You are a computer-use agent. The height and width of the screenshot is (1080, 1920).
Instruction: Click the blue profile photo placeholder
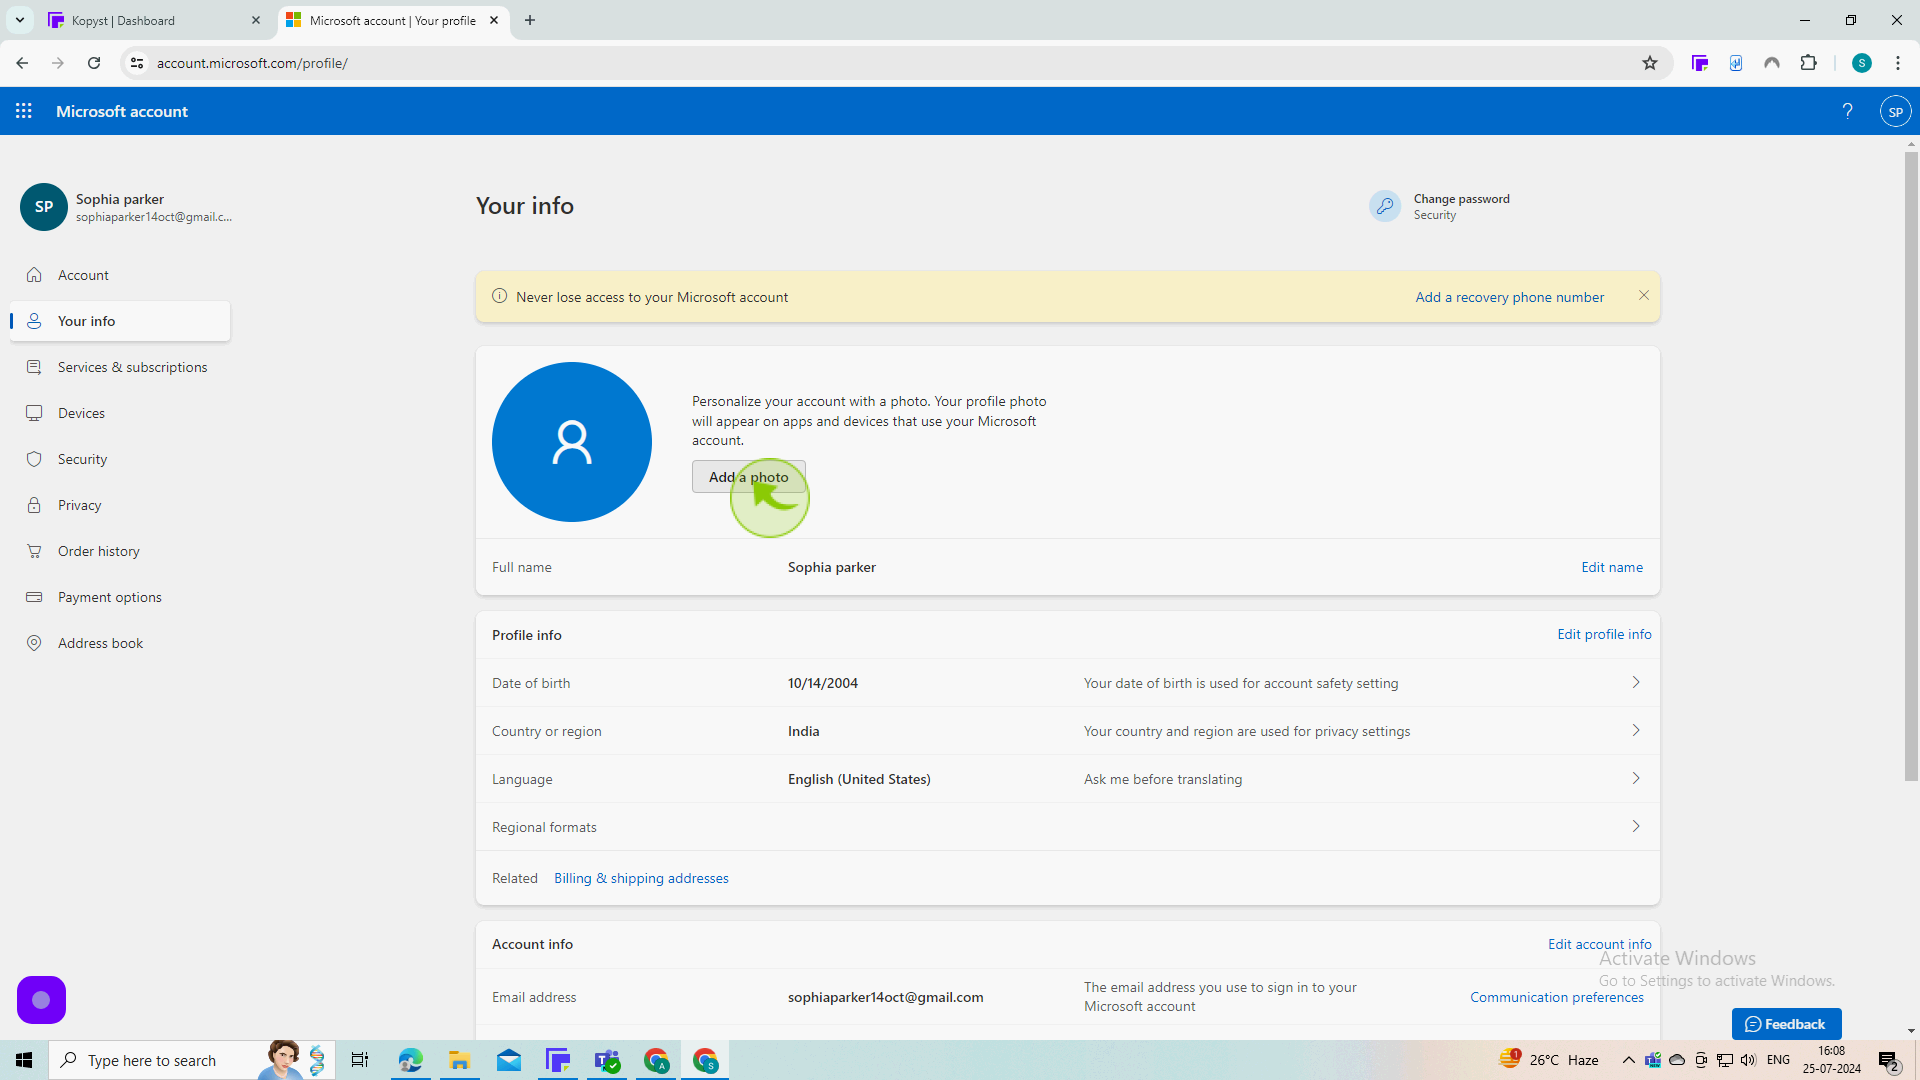572,442
